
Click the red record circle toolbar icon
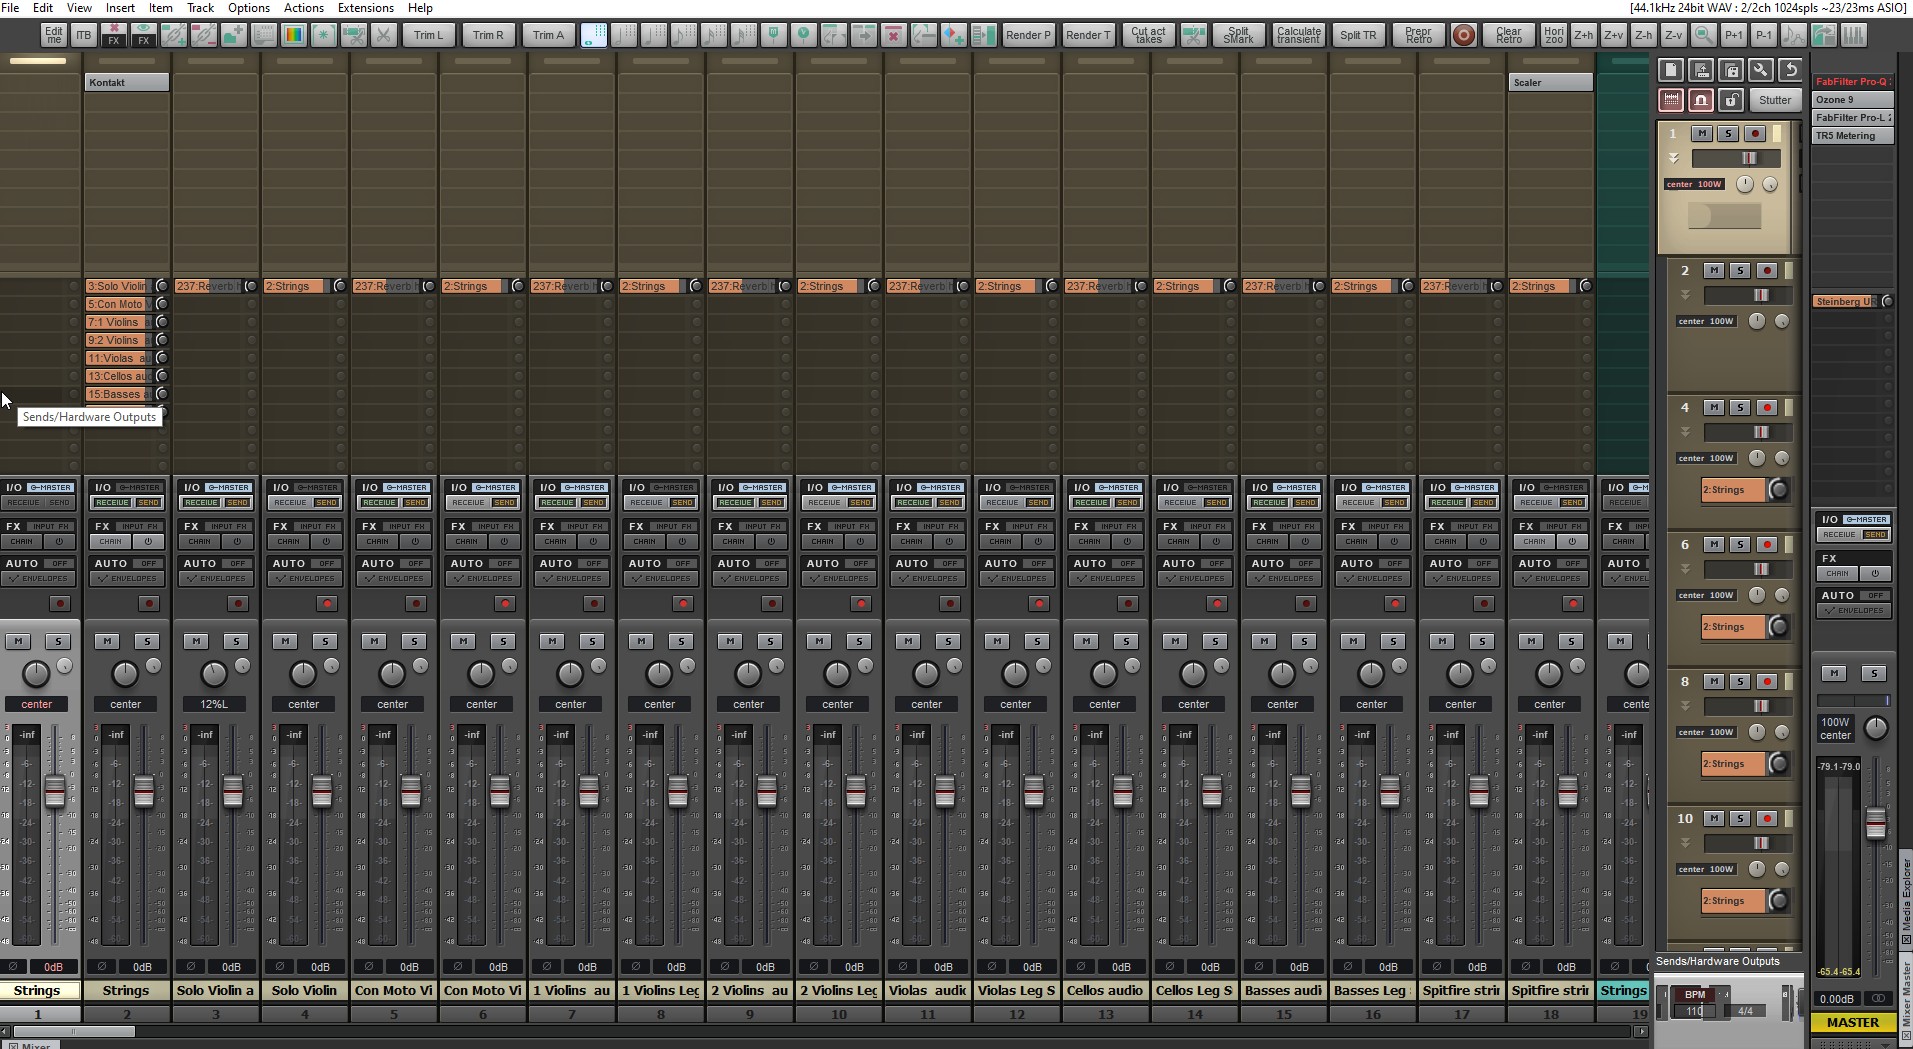point(1463,35)
